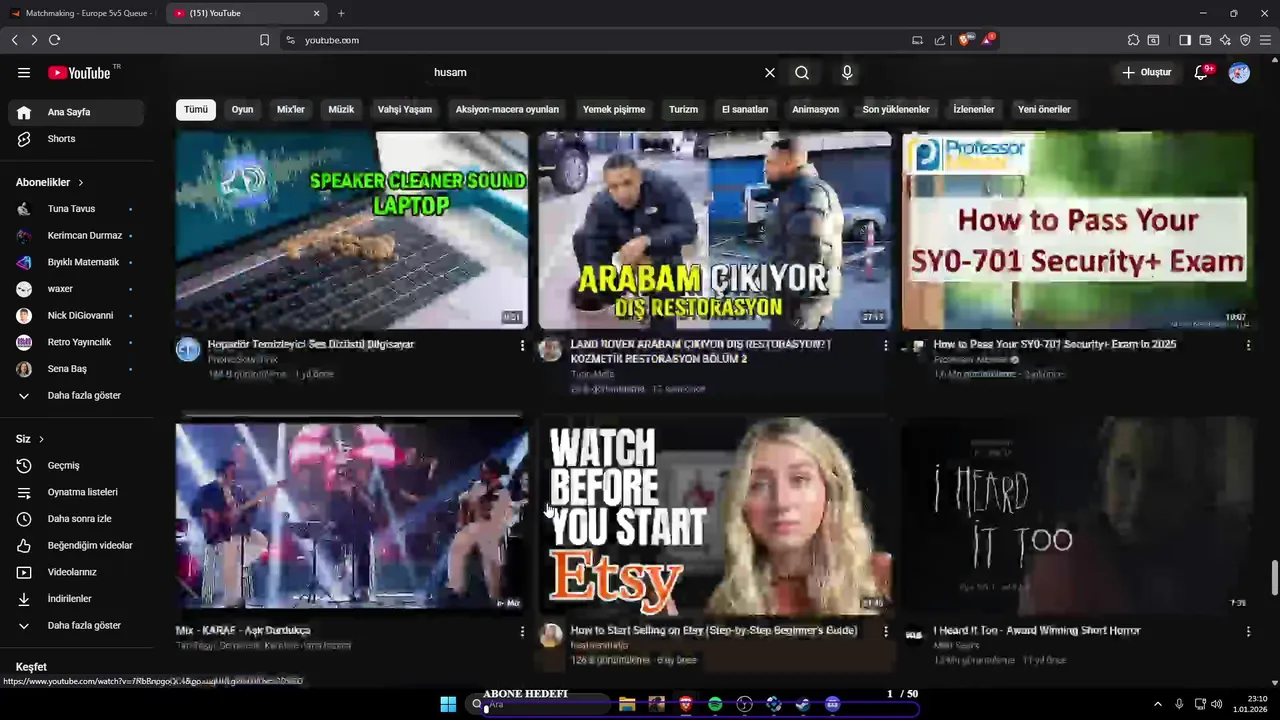
Task: Expand Daha fazla göster under Siz
Action: point(76,625)
